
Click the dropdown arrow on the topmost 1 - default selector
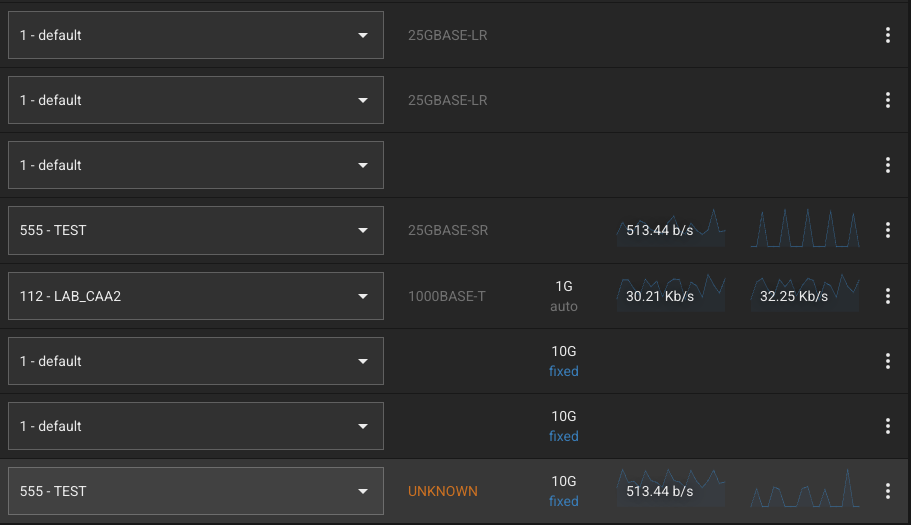click(x=362, y=35)
